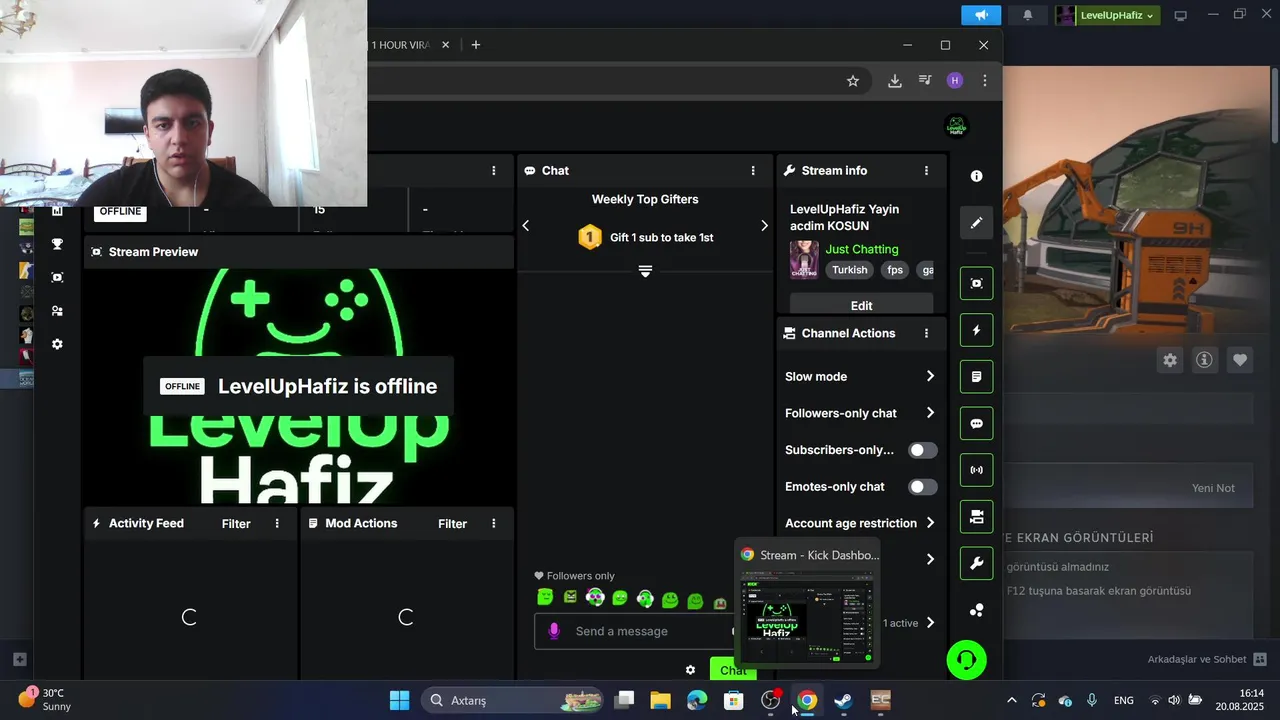Screen dimensions: 1280x720
Task: Open Chrome three-dot menu
Action: [x=985, y=81]
